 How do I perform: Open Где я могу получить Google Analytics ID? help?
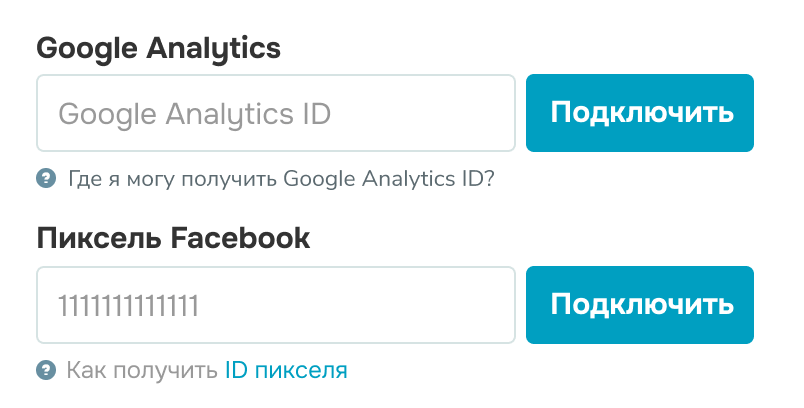click(281, 179)
